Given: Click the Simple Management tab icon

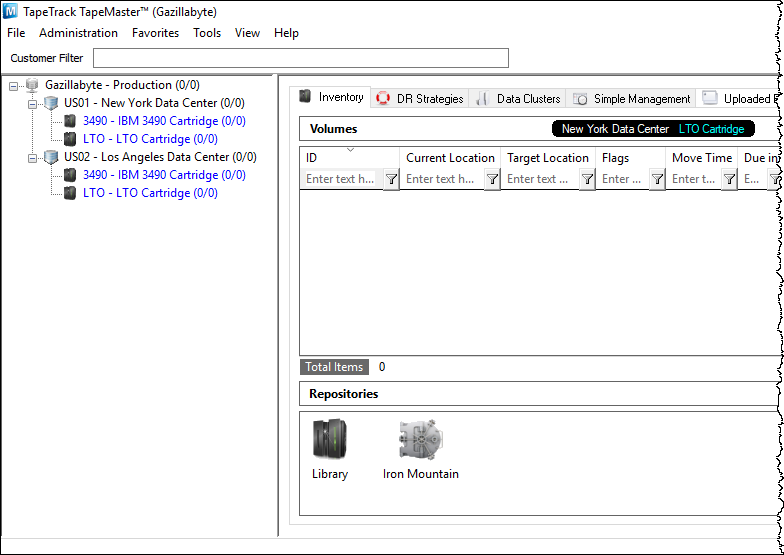Looking at the screenshot, I should click(580, 98).
